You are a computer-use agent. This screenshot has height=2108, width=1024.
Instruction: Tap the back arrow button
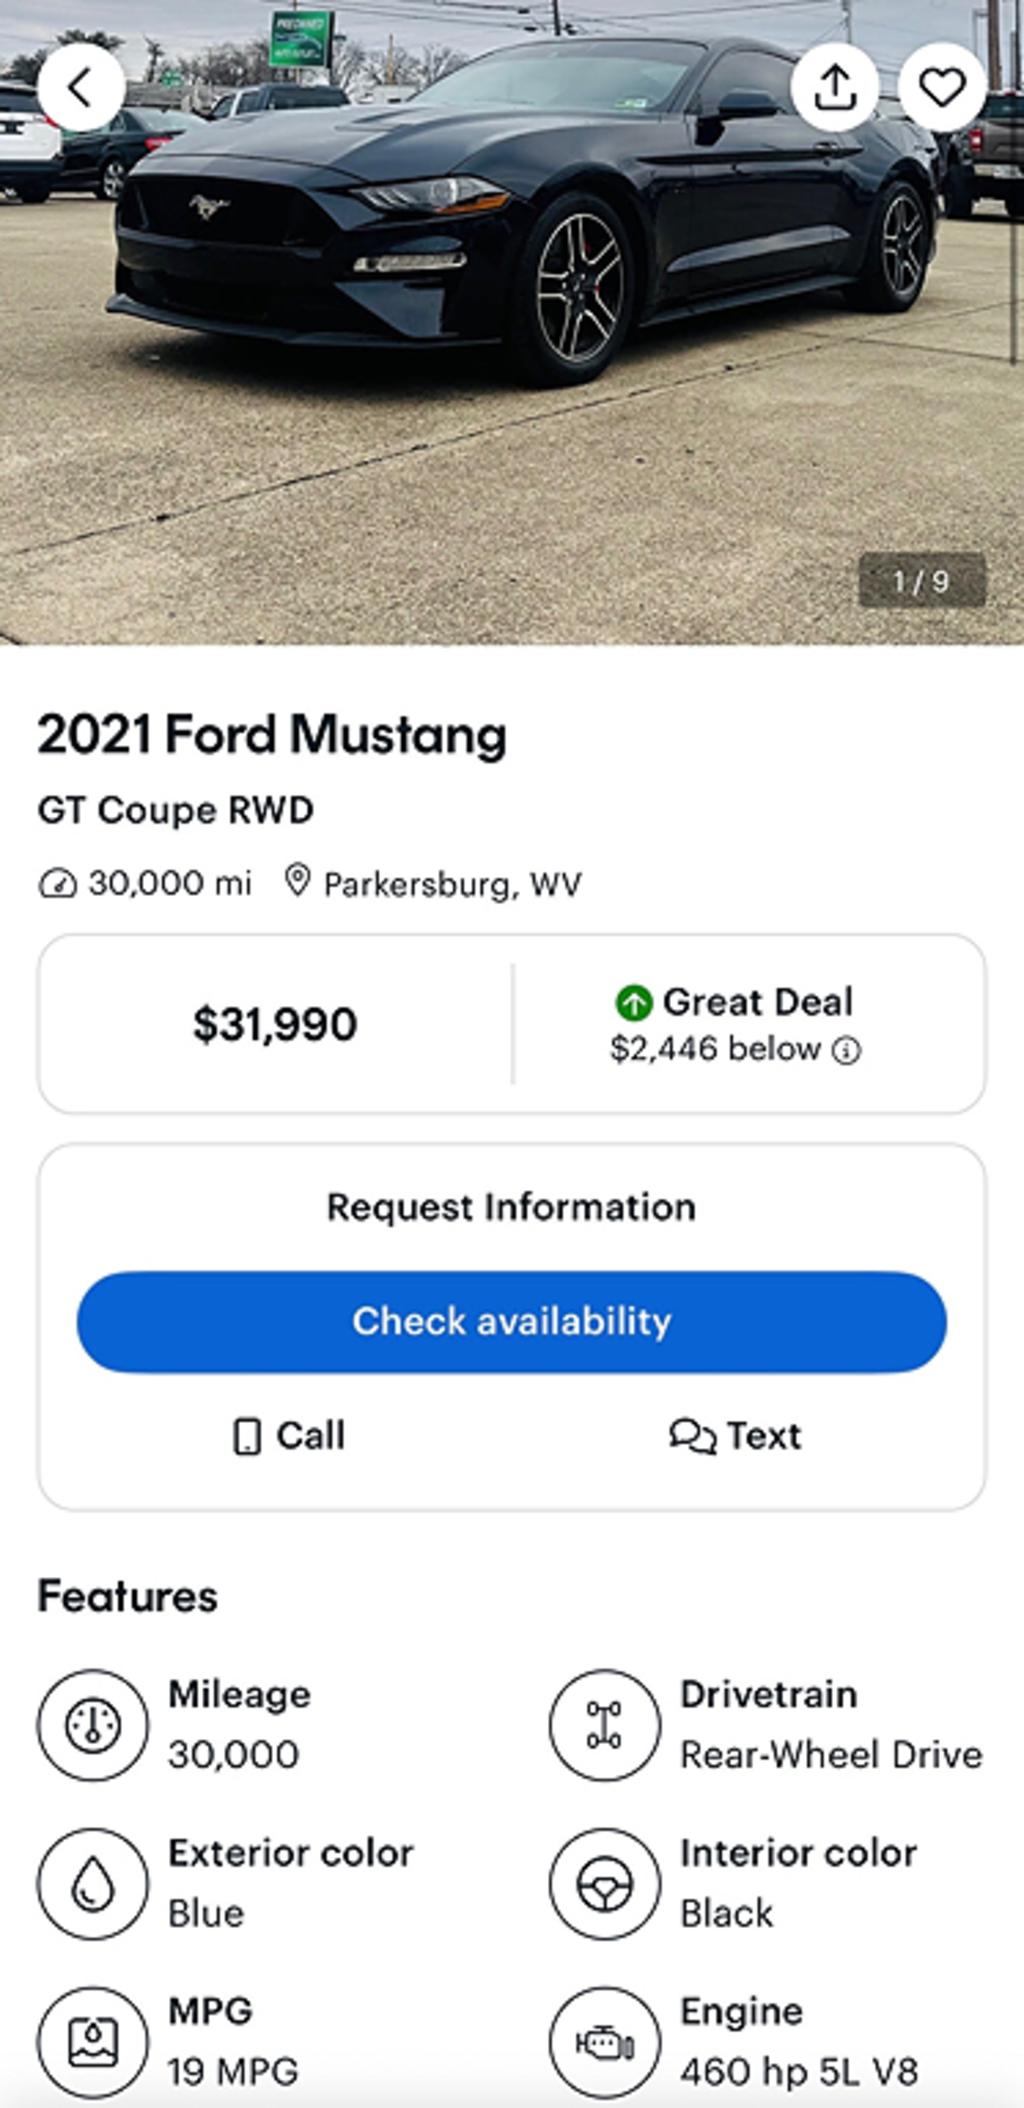point(80,87)
